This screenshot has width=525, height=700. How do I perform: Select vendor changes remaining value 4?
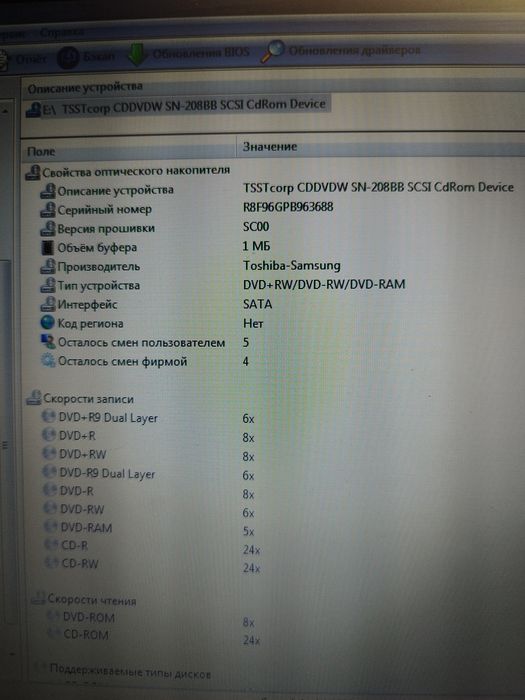246,361
